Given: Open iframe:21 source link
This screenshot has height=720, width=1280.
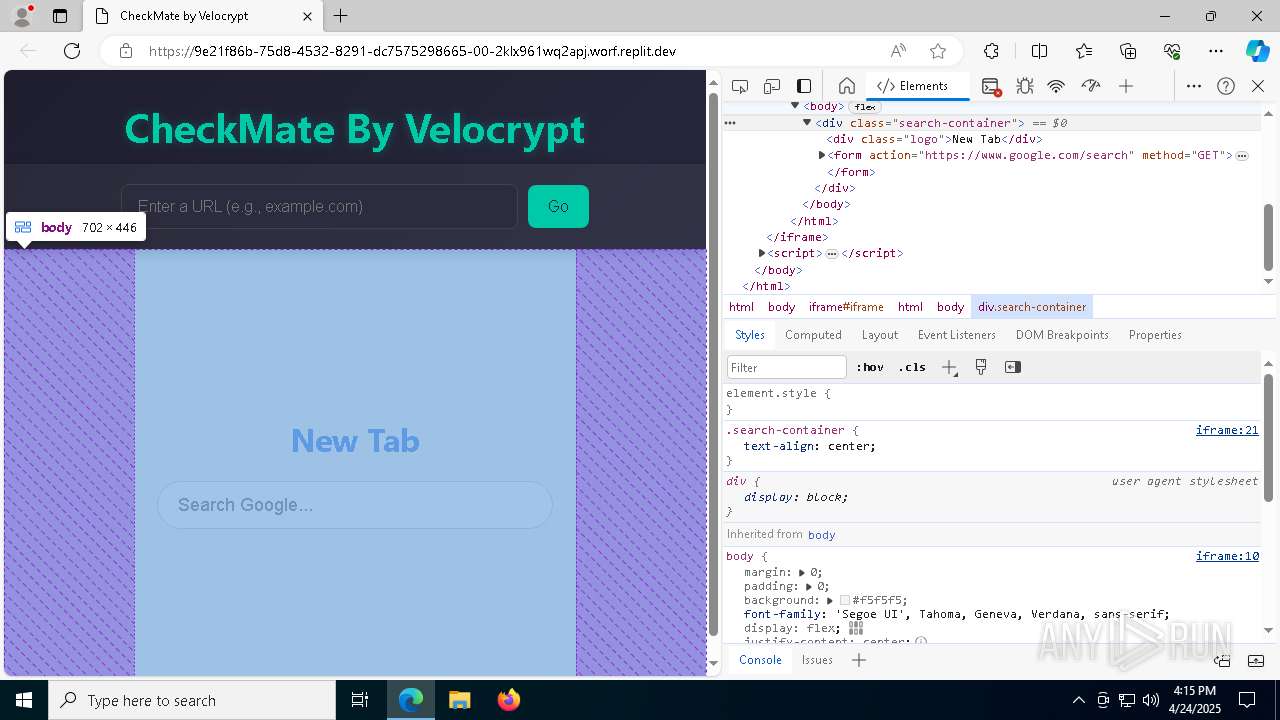Looking at the screenshot, I should coord(1227,430).
